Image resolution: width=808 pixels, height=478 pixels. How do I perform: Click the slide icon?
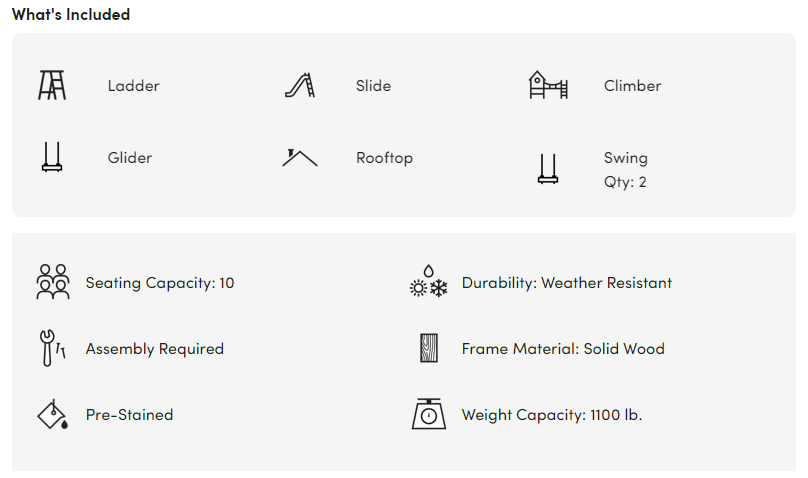click(300, 86)
